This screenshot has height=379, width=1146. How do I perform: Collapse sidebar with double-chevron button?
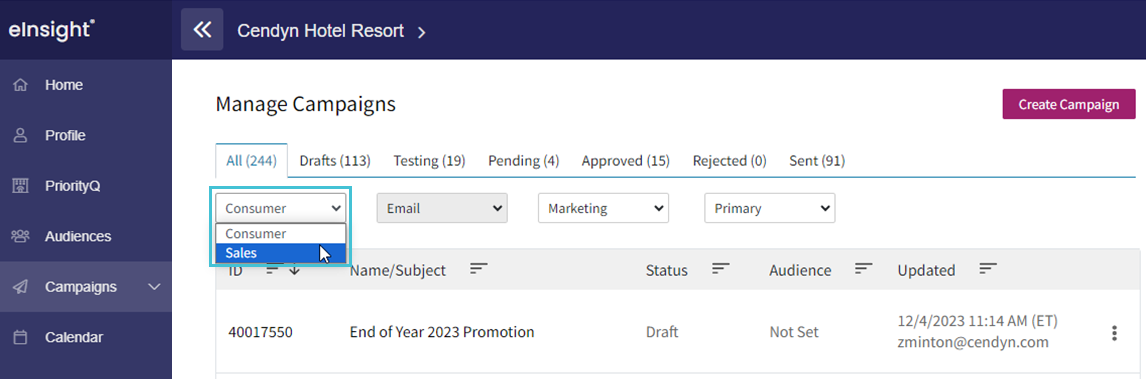tap(202, 30)
